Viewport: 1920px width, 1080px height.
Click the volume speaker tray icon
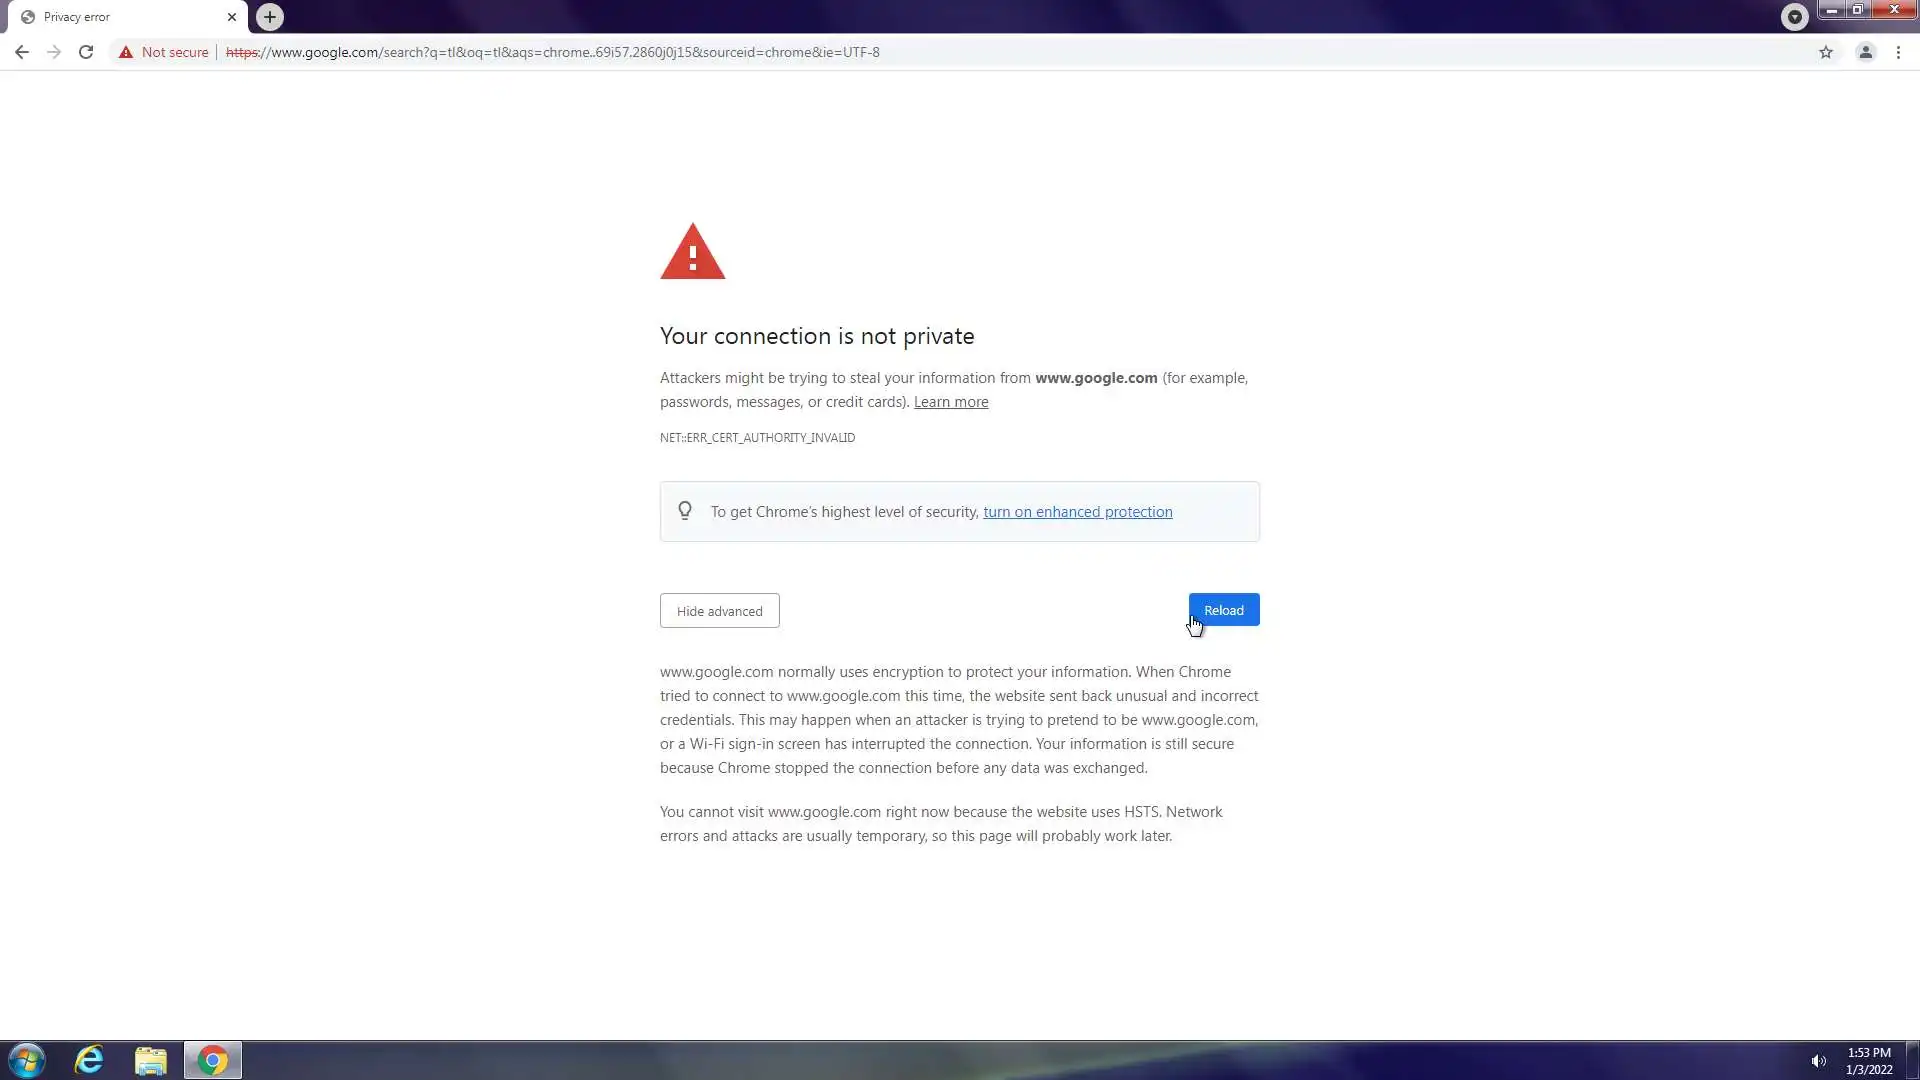[x=1818, y=1061]
